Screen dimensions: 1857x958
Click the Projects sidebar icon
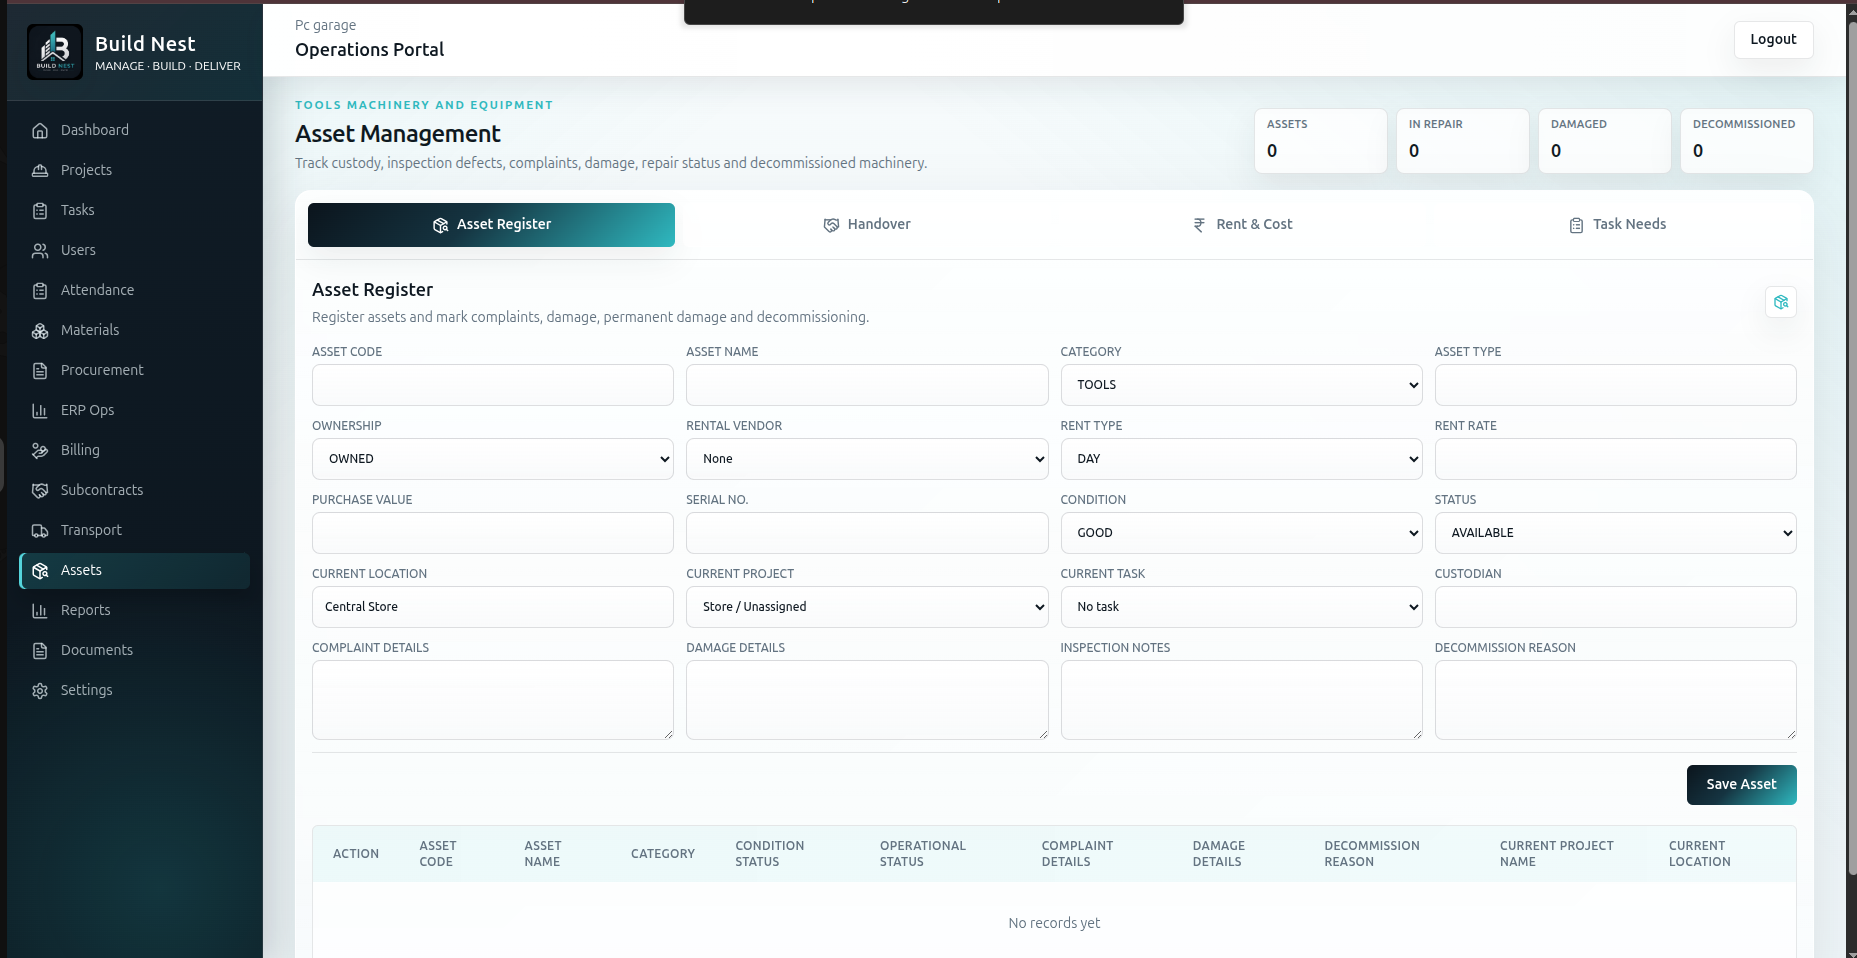coord(40,170)
